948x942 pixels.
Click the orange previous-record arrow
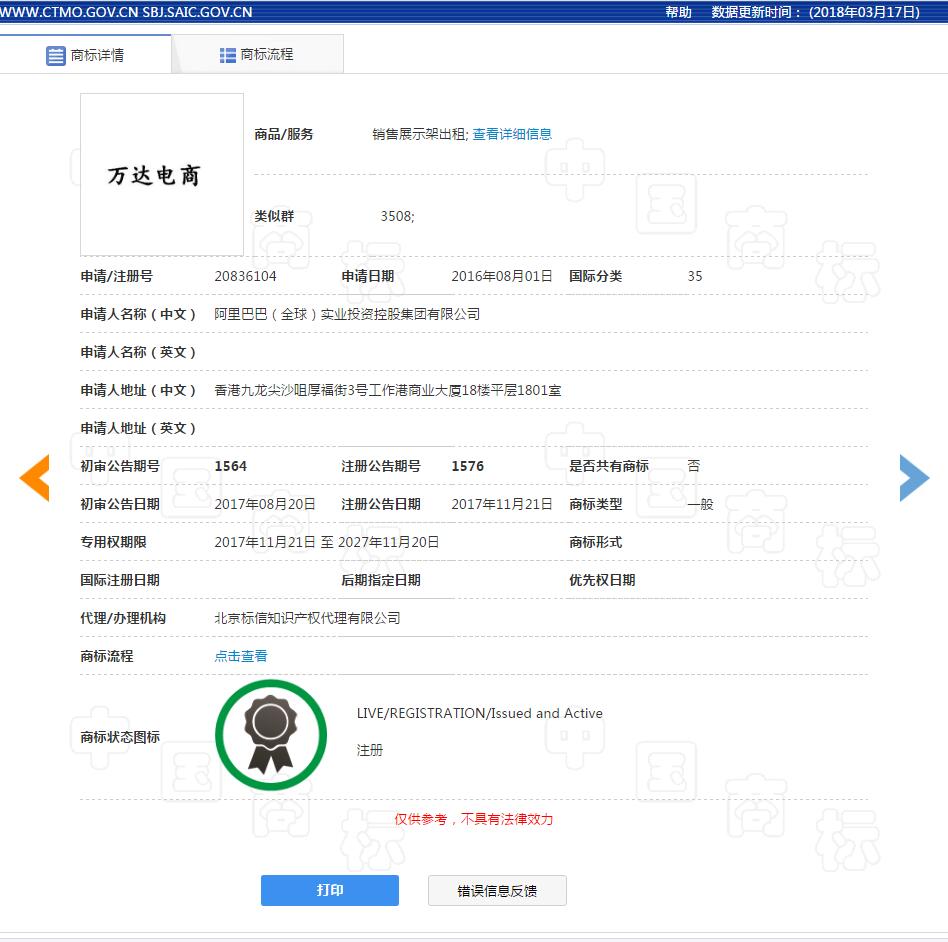pos(34,478)
